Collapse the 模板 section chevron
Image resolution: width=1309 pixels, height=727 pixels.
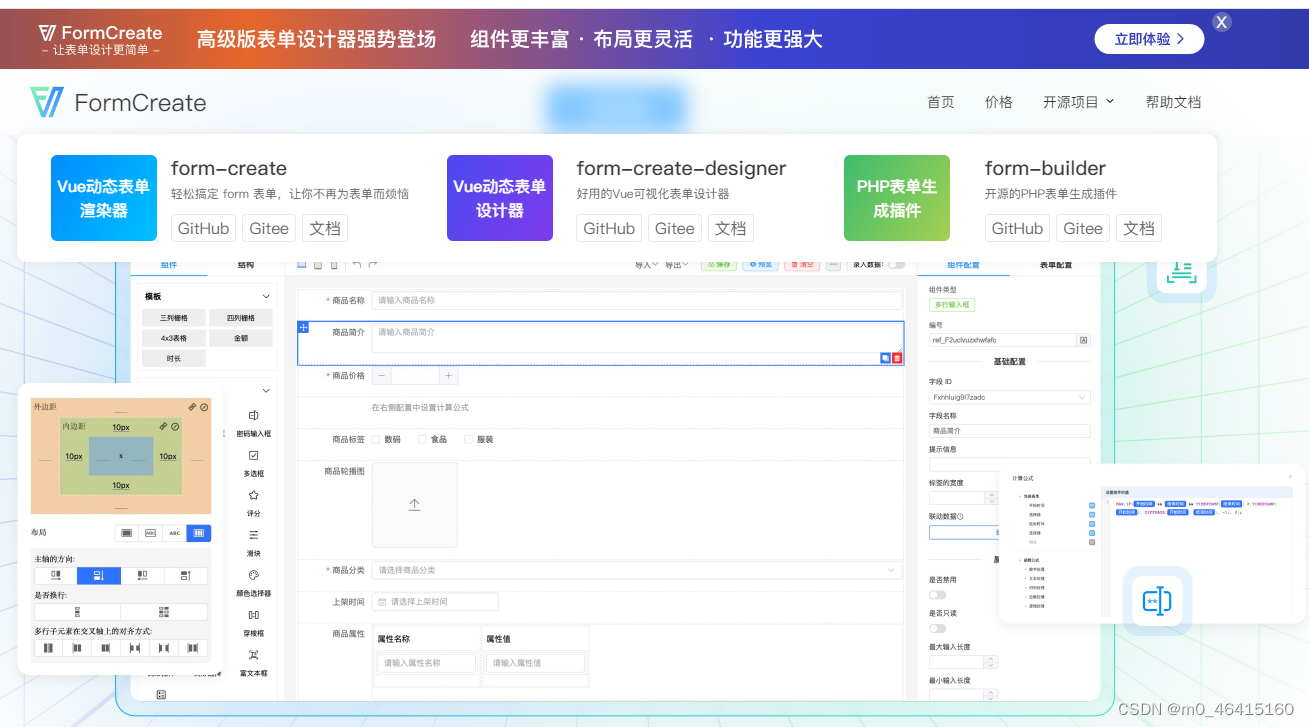point(266,297)
